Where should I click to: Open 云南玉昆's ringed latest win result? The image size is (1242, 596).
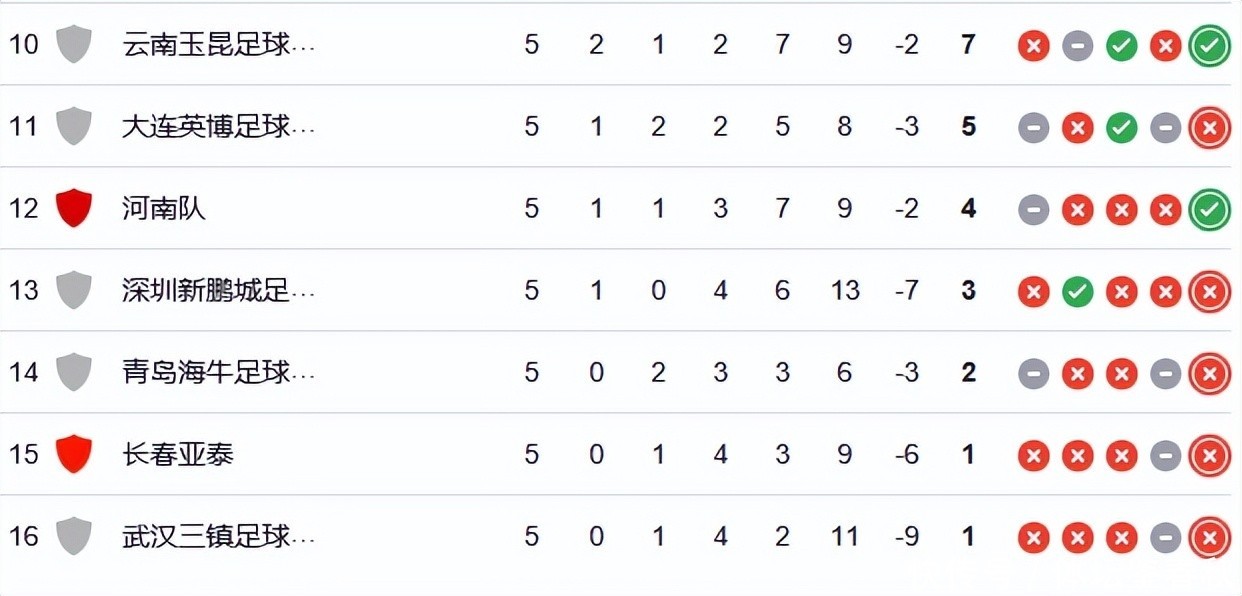(1209, 46)
